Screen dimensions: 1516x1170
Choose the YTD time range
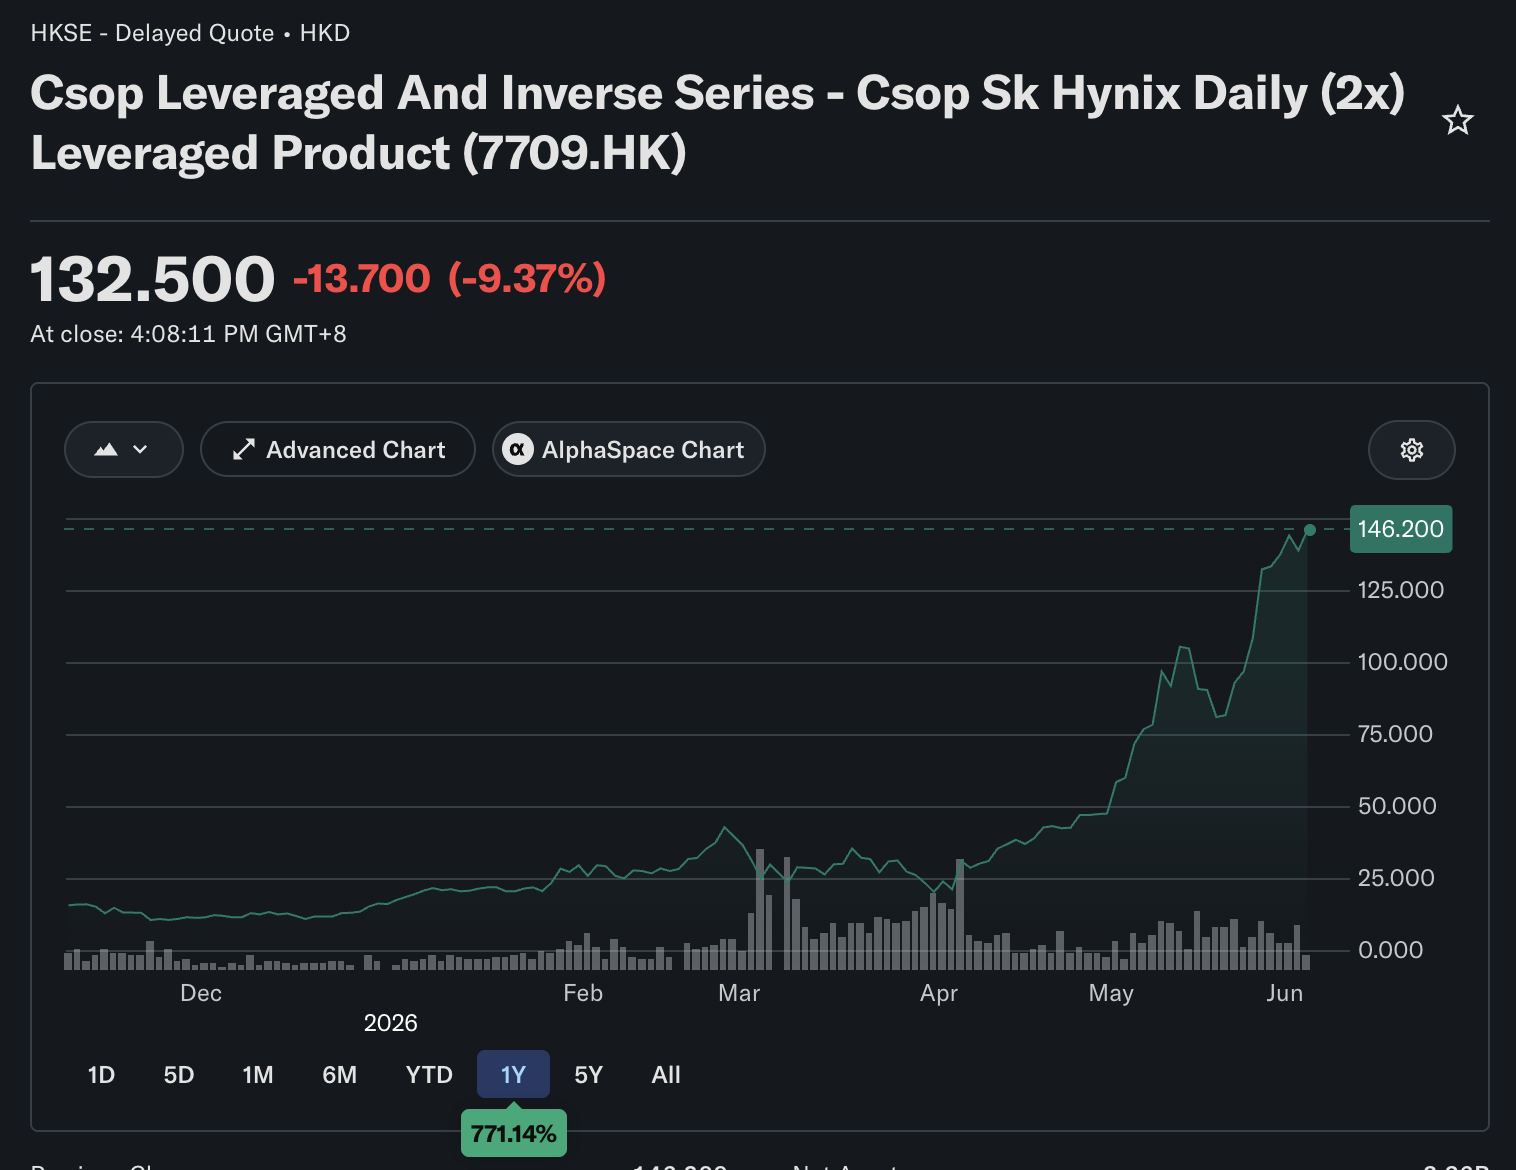[429, 1075]
